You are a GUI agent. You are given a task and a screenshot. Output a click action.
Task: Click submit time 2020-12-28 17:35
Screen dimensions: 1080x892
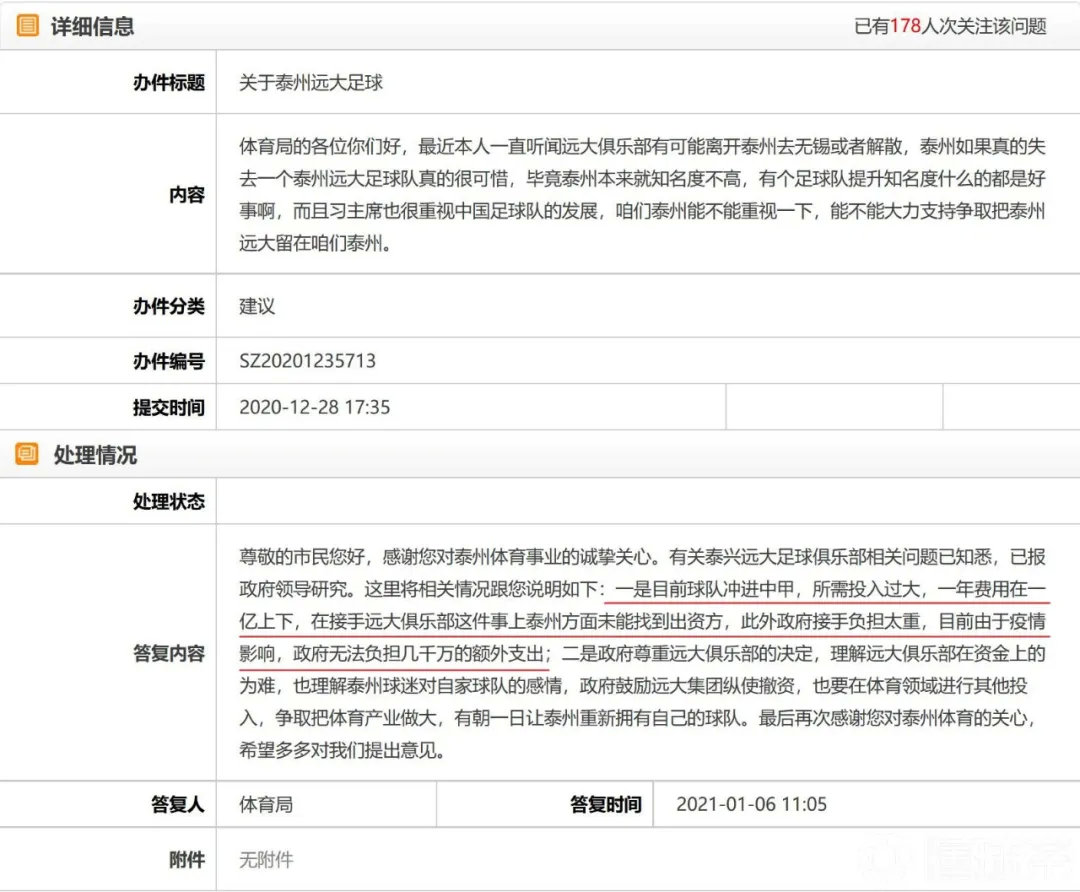pyautogui.click(x=315, y=407)
